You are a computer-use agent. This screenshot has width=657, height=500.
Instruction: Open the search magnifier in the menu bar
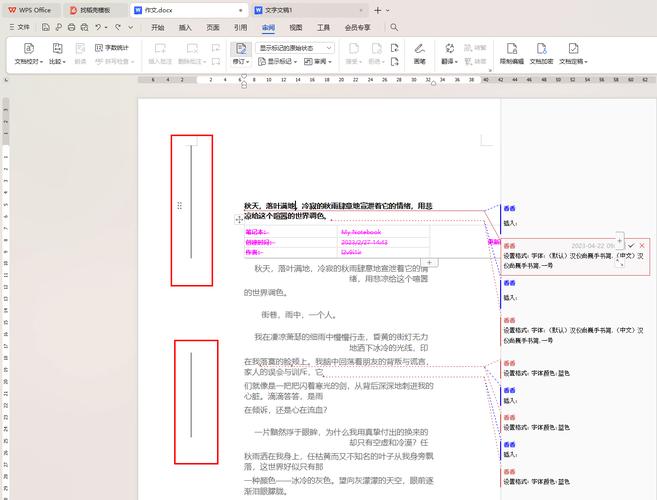394,27
